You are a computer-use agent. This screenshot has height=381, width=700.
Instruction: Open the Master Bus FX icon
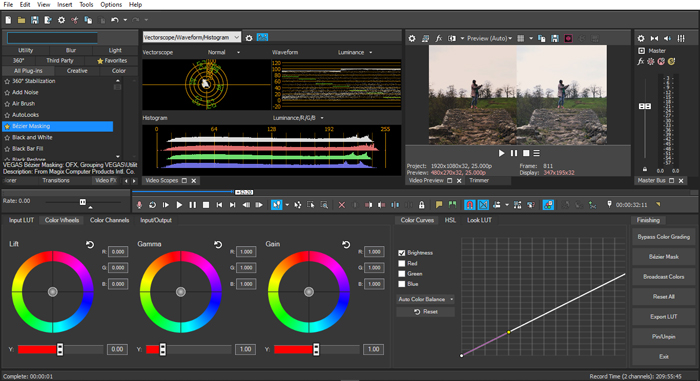(x=641, y=62)
